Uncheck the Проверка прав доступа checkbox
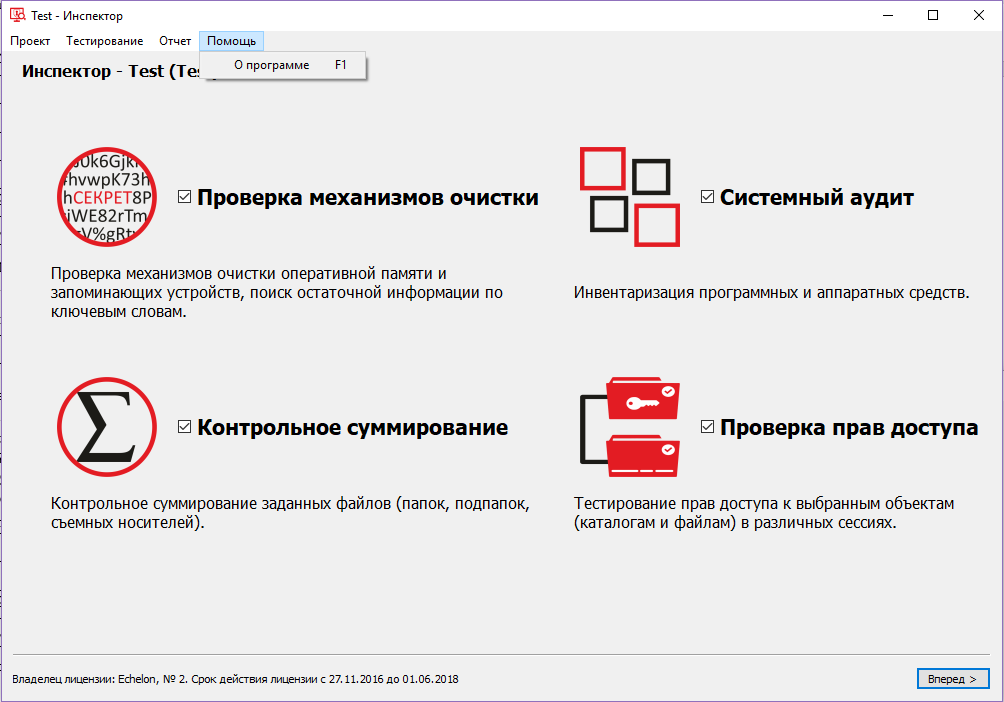 [707, 426]
